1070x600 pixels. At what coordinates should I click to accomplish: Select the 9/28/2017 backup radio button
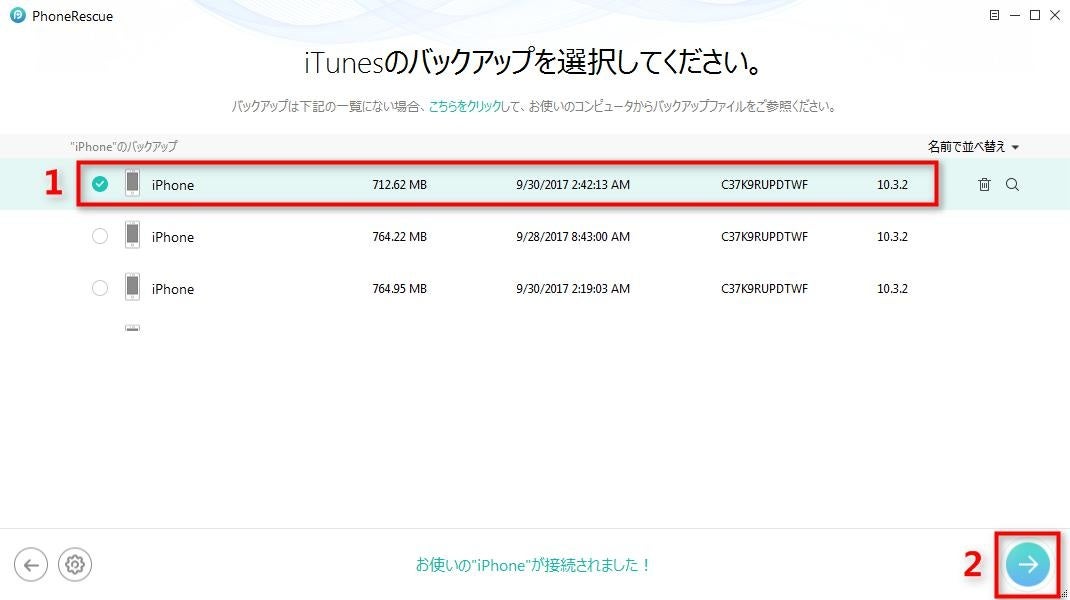(x=100, y=236)
